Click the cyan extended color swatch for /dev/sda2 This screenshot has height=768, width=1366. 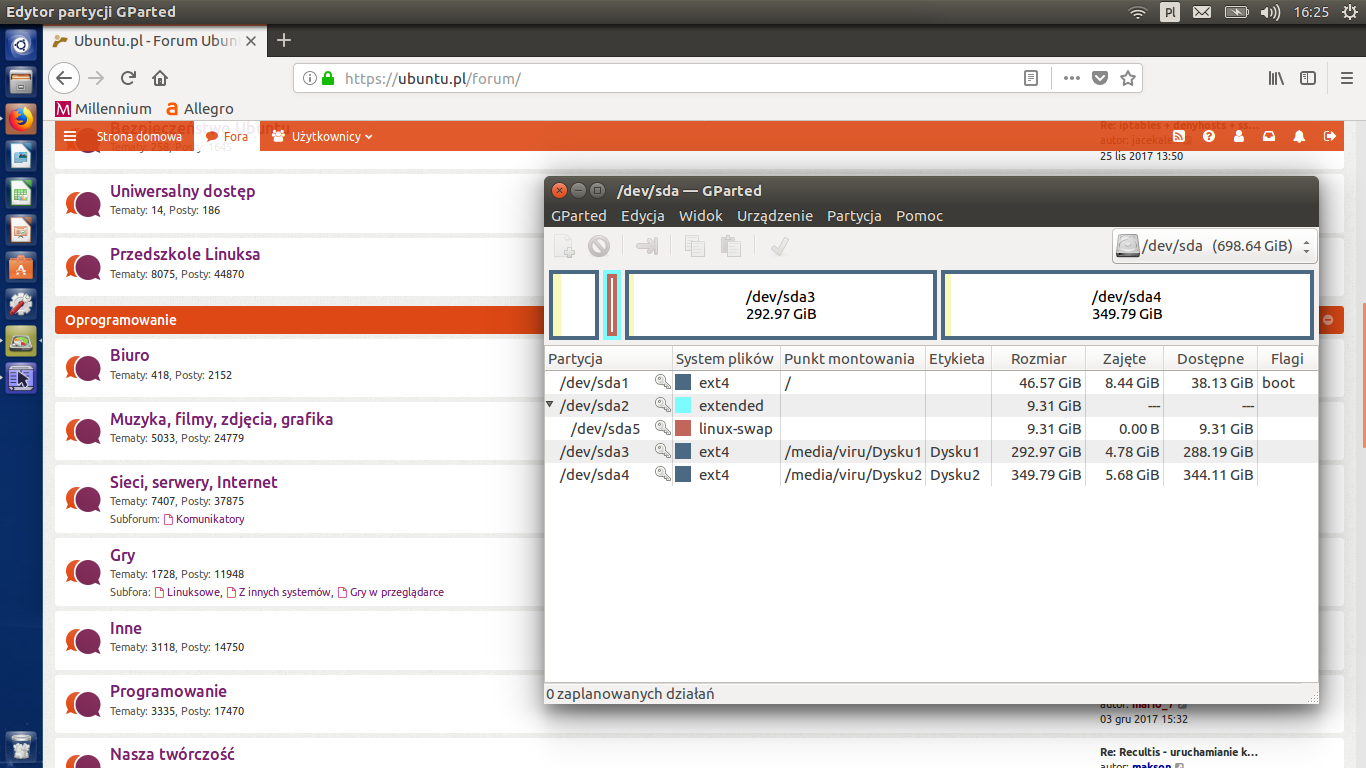[684, 405]
